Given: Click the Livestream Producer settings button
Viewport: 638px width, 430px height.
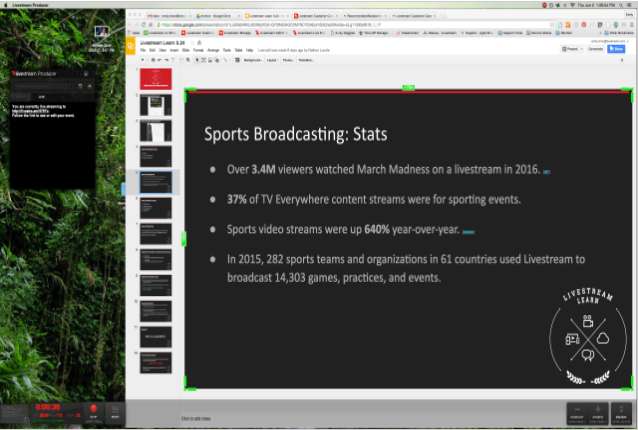Looking at the screenshot, I should (89, 86).
